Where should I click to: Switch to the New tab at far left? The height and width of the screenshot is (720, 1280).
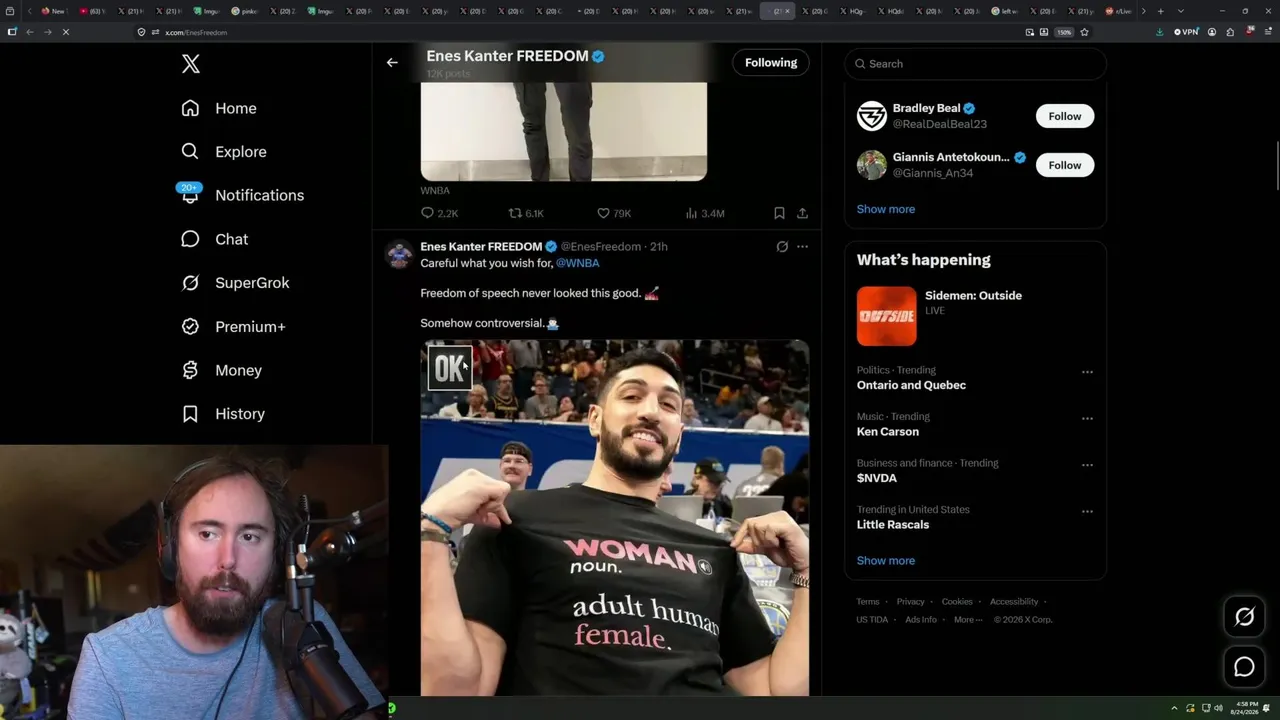[x=53, y=11]
